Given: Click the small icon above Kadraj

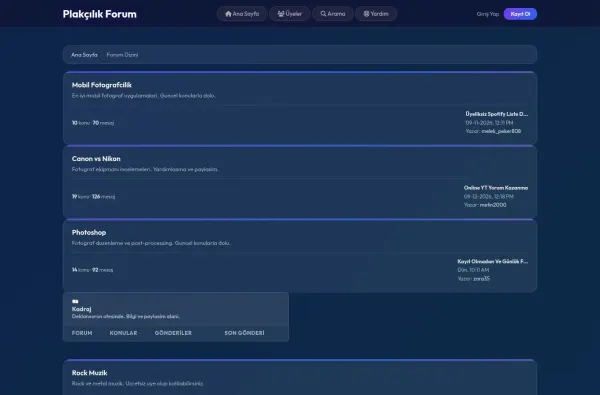Looking at the screenshot, I should click(75, 301).
